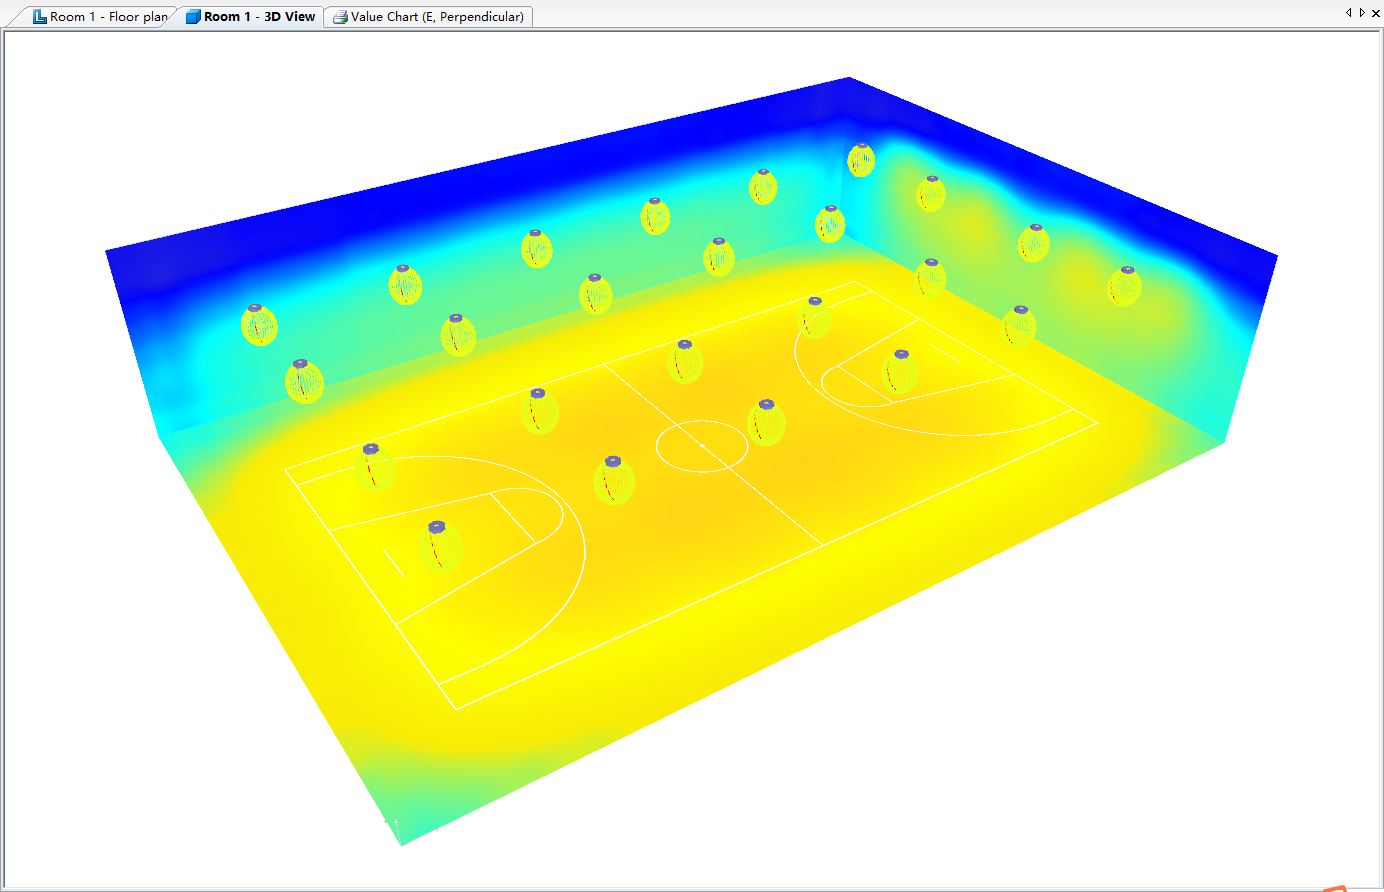Select the leftmost luminaire near the left wall
Viewport: 1384px width, 892px height.
click(259, 325)
